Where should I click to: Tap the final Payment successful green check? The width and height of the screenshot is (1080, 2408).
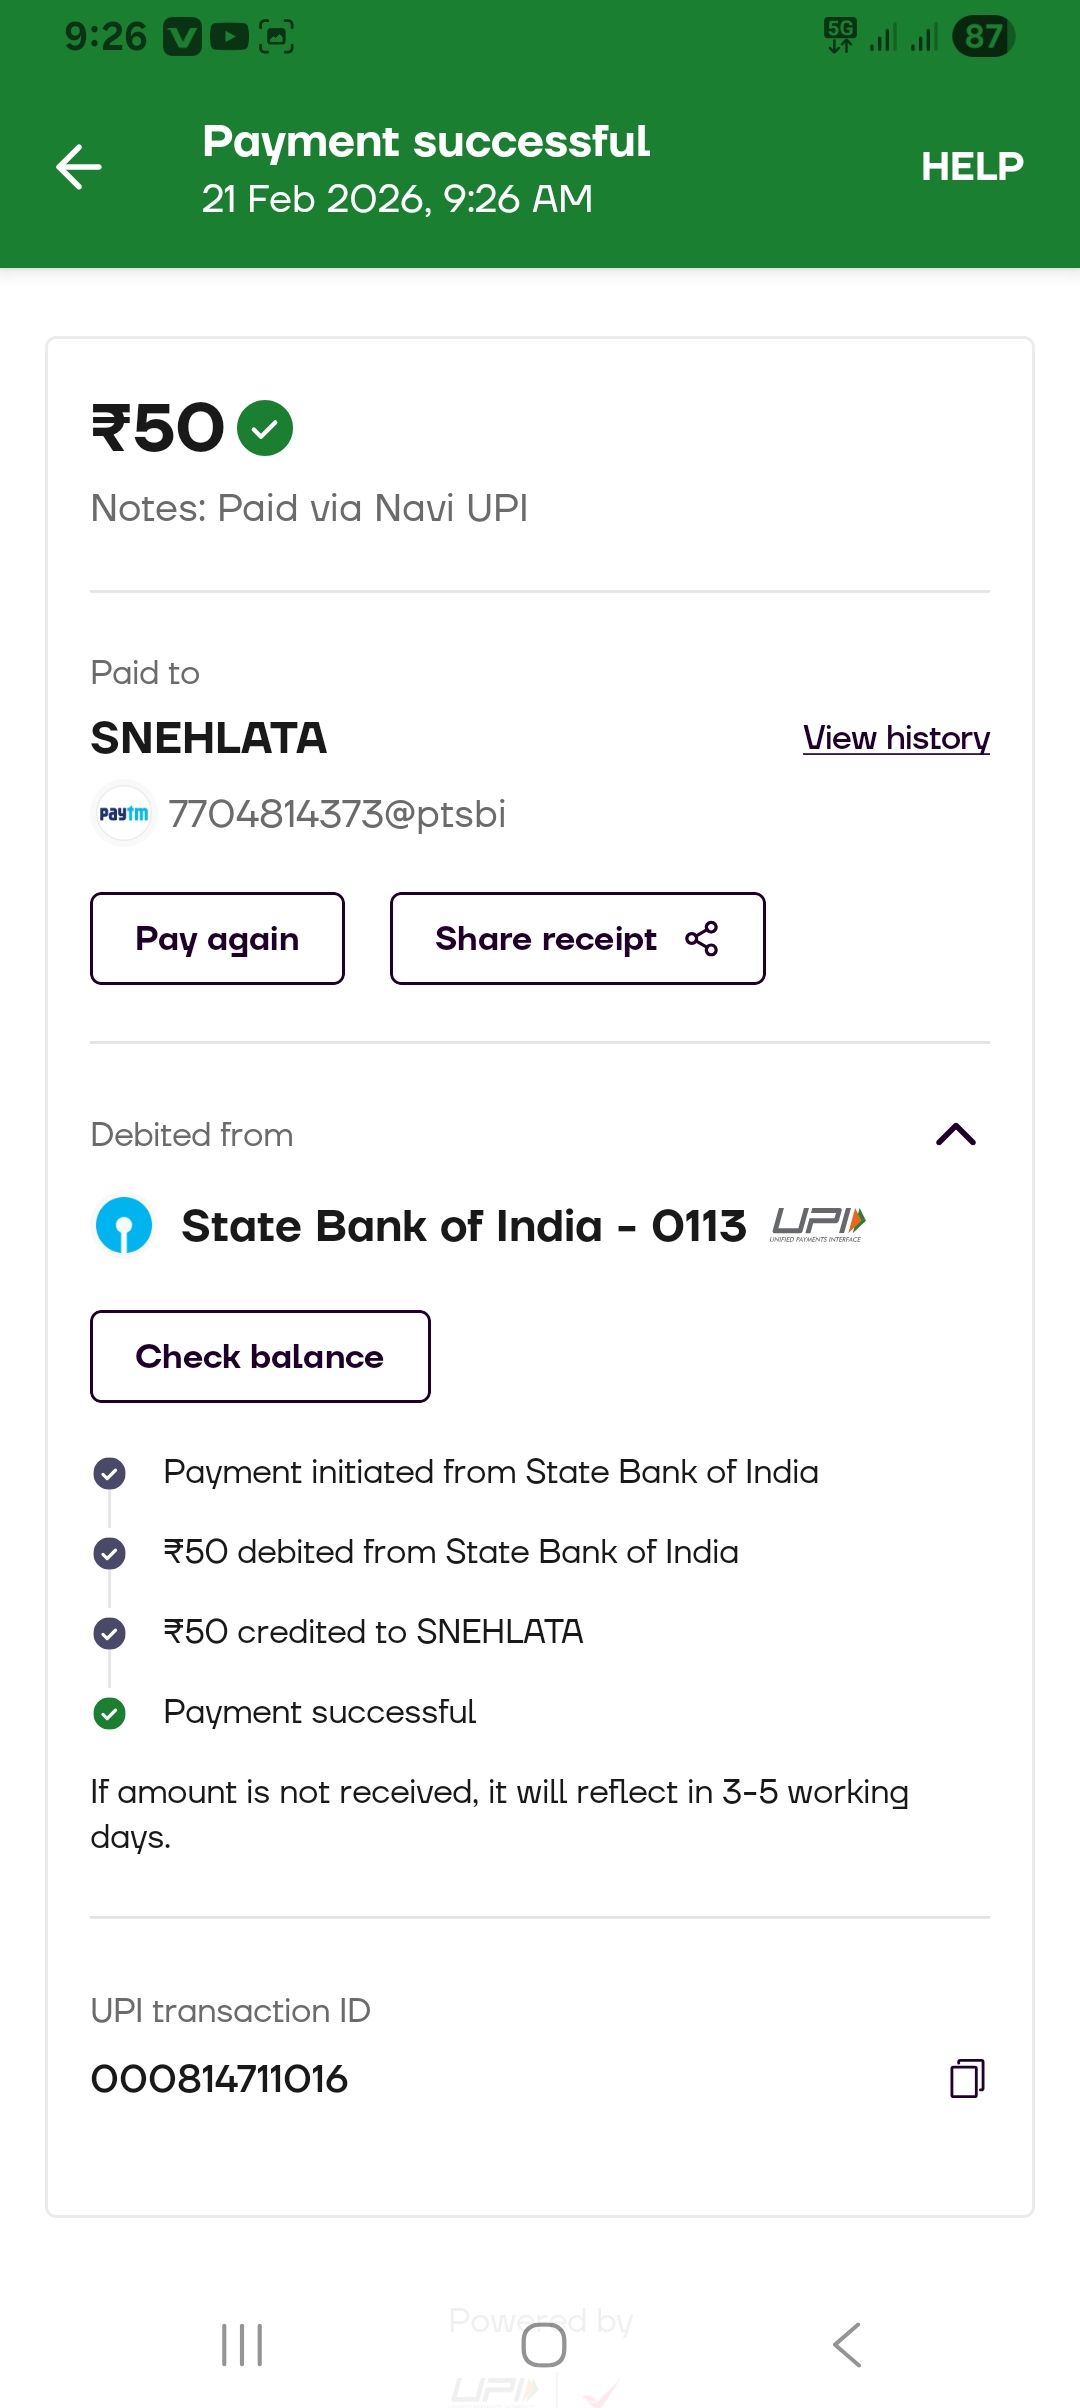point(109,1713)
